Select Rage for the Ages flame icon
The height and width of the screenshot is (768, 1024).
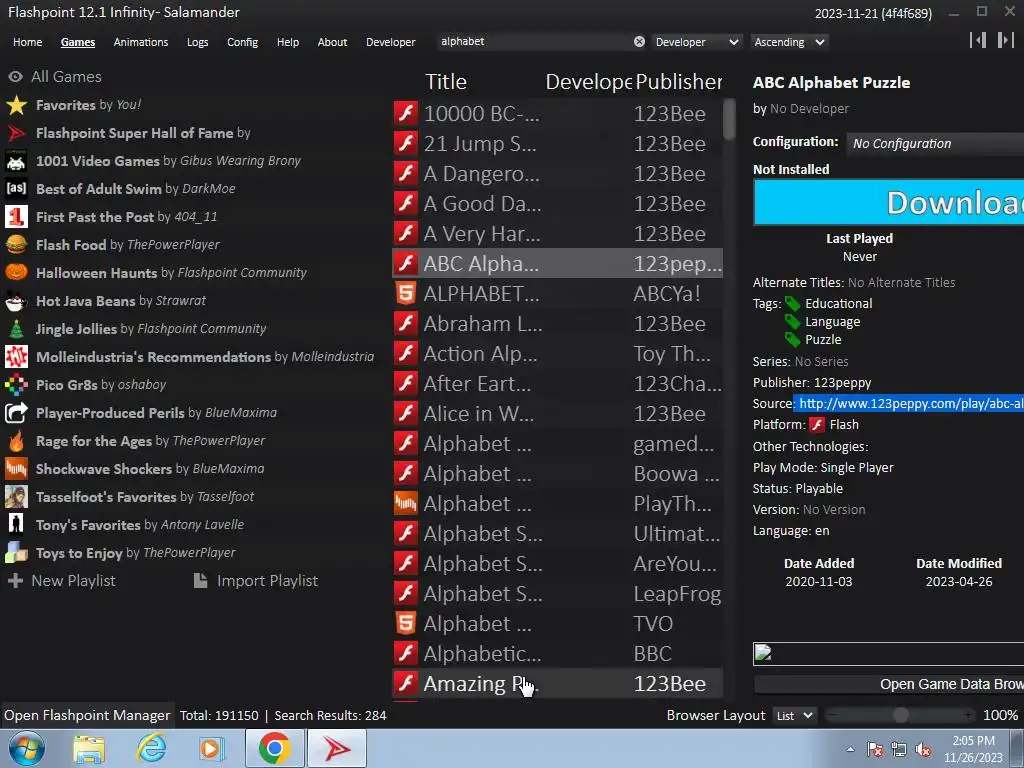coord(16,441)
